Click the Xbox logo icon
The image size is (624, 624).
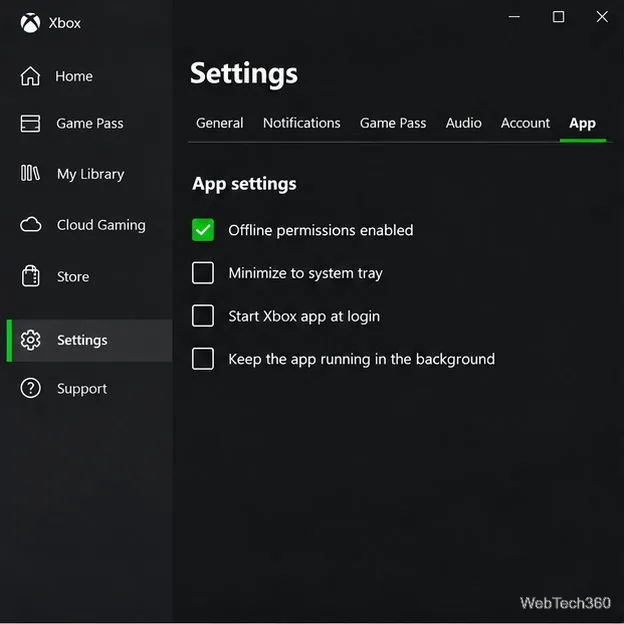(x=30, y=23)
